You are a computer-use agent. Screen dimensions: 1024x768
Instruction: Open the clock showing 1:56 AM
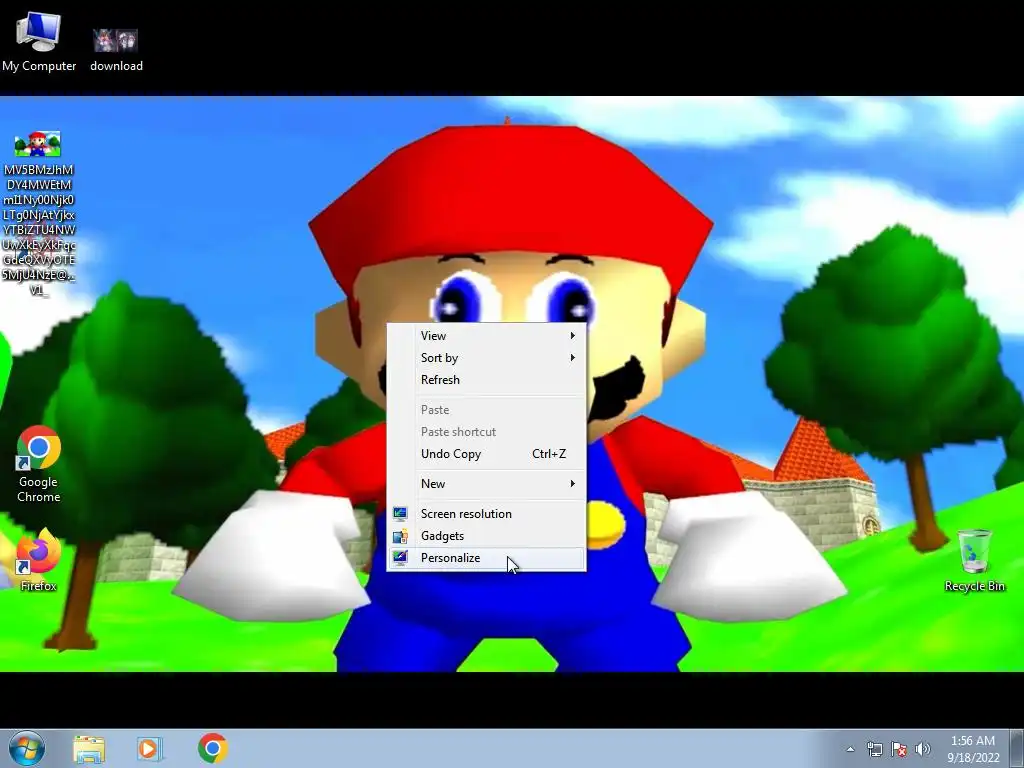tap(973, 749)
